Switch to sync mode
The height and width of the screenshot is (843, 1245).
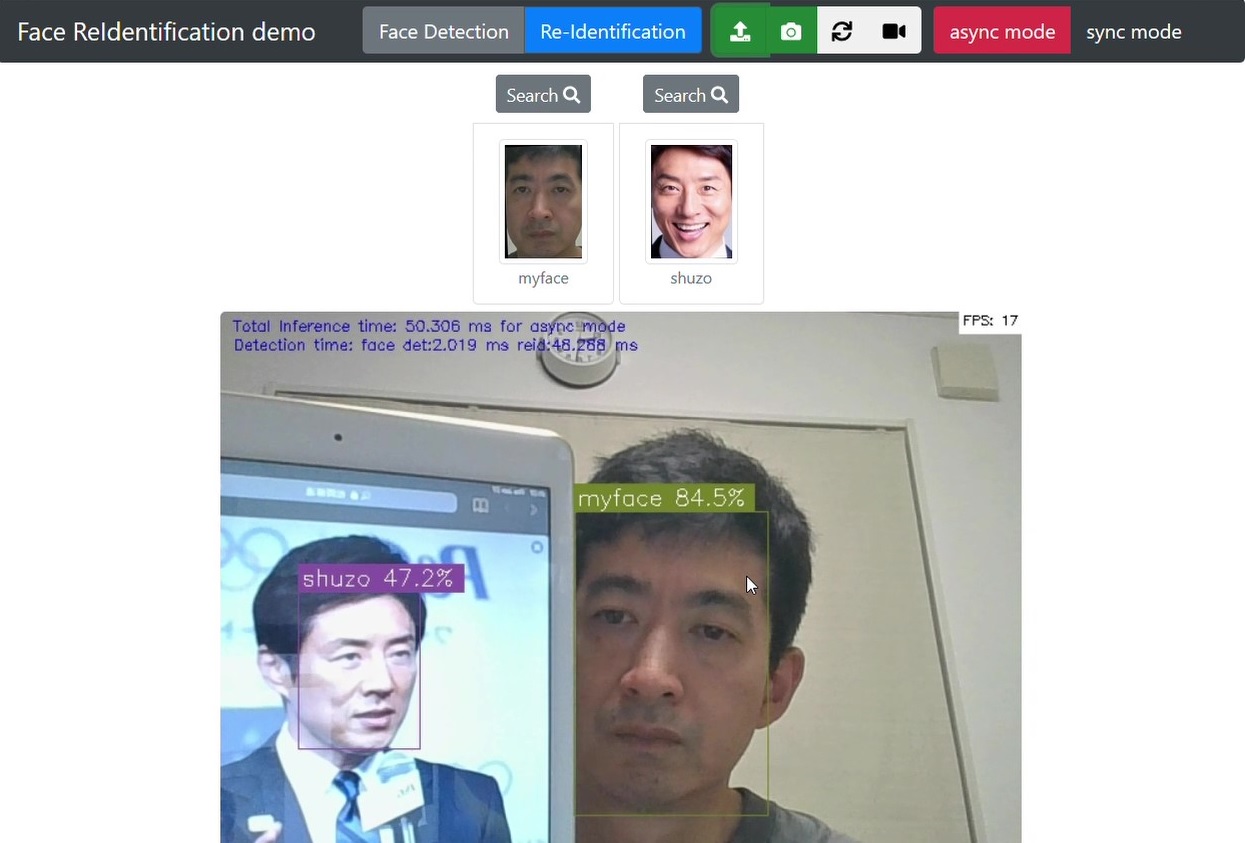[1134, 31]
